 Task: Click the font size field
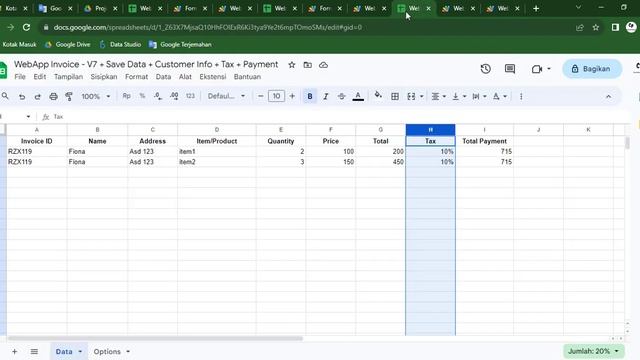click(276, 96)
